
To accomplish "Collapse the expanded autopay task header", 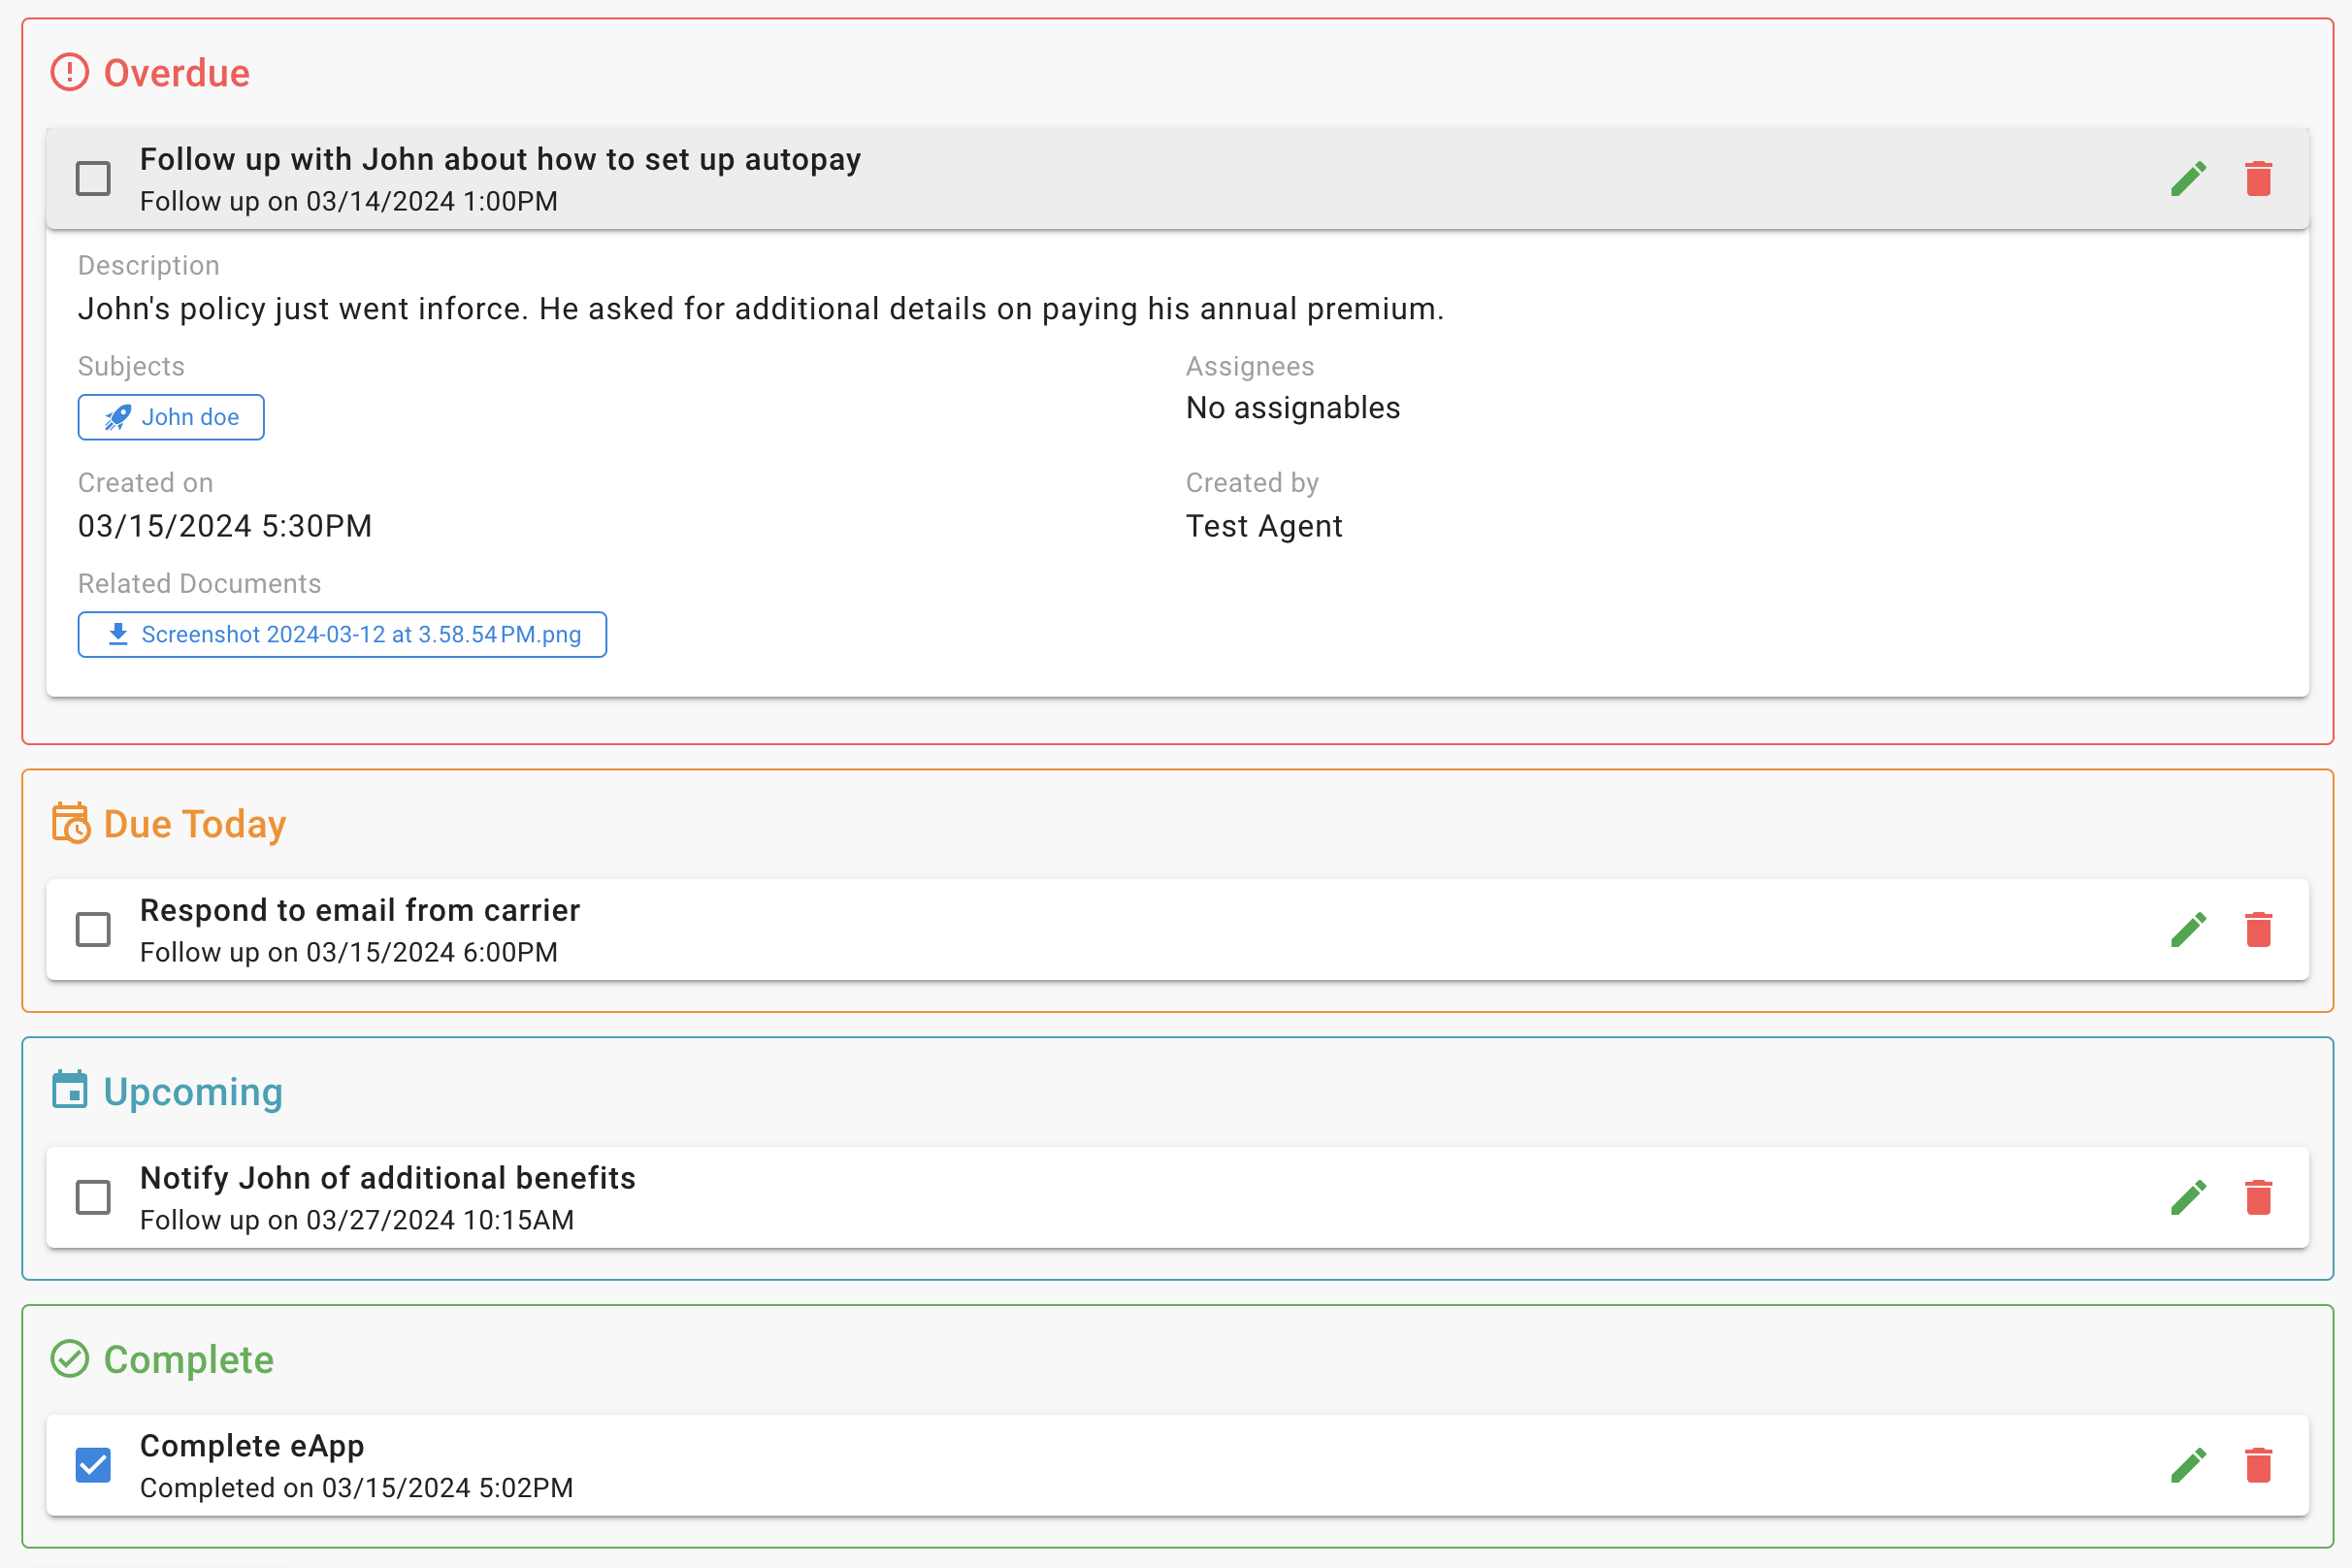I will tap(1200, 179).
